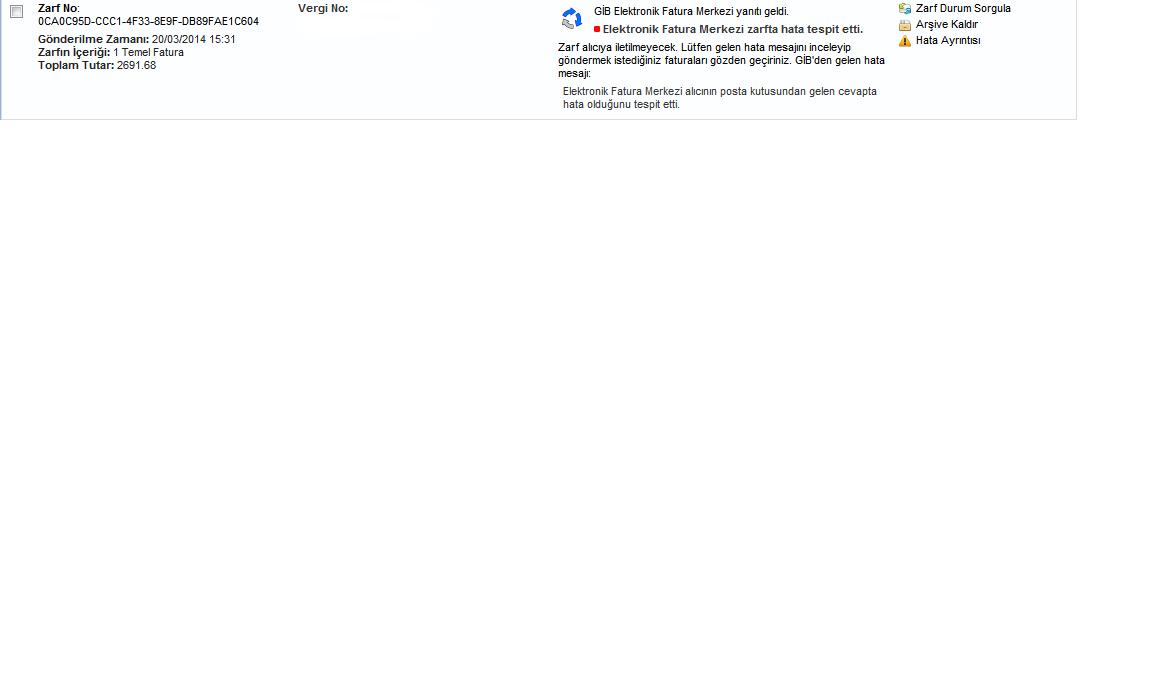Image resolution: width=1158 pixels, height=682 pixels.
Task: Click the 'Zarf alıcıya iletilmeyecek' warning paragraph
Action: pos(720,60)
